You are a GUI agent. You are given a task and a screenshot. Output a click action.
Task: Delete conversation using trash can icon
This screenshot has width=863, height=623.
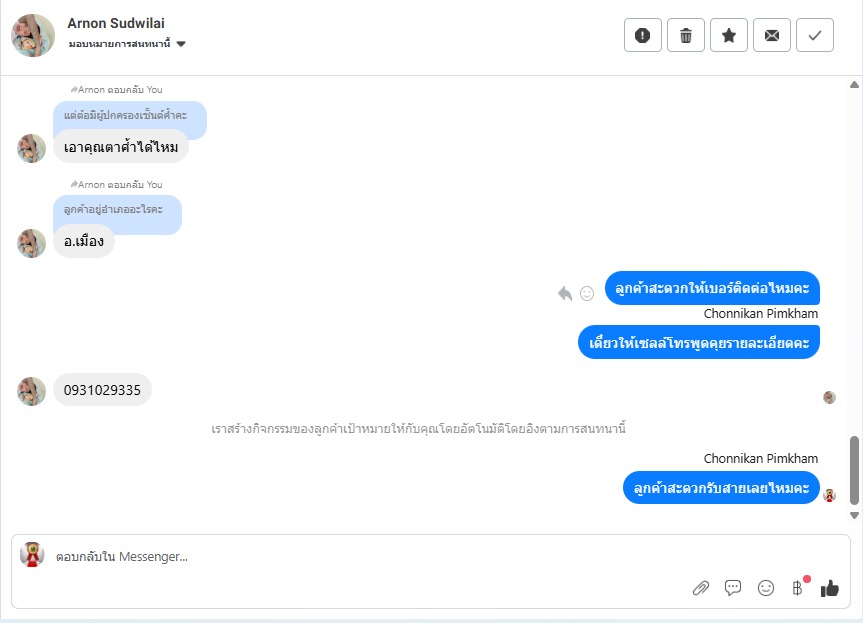[x=686, y=35]
